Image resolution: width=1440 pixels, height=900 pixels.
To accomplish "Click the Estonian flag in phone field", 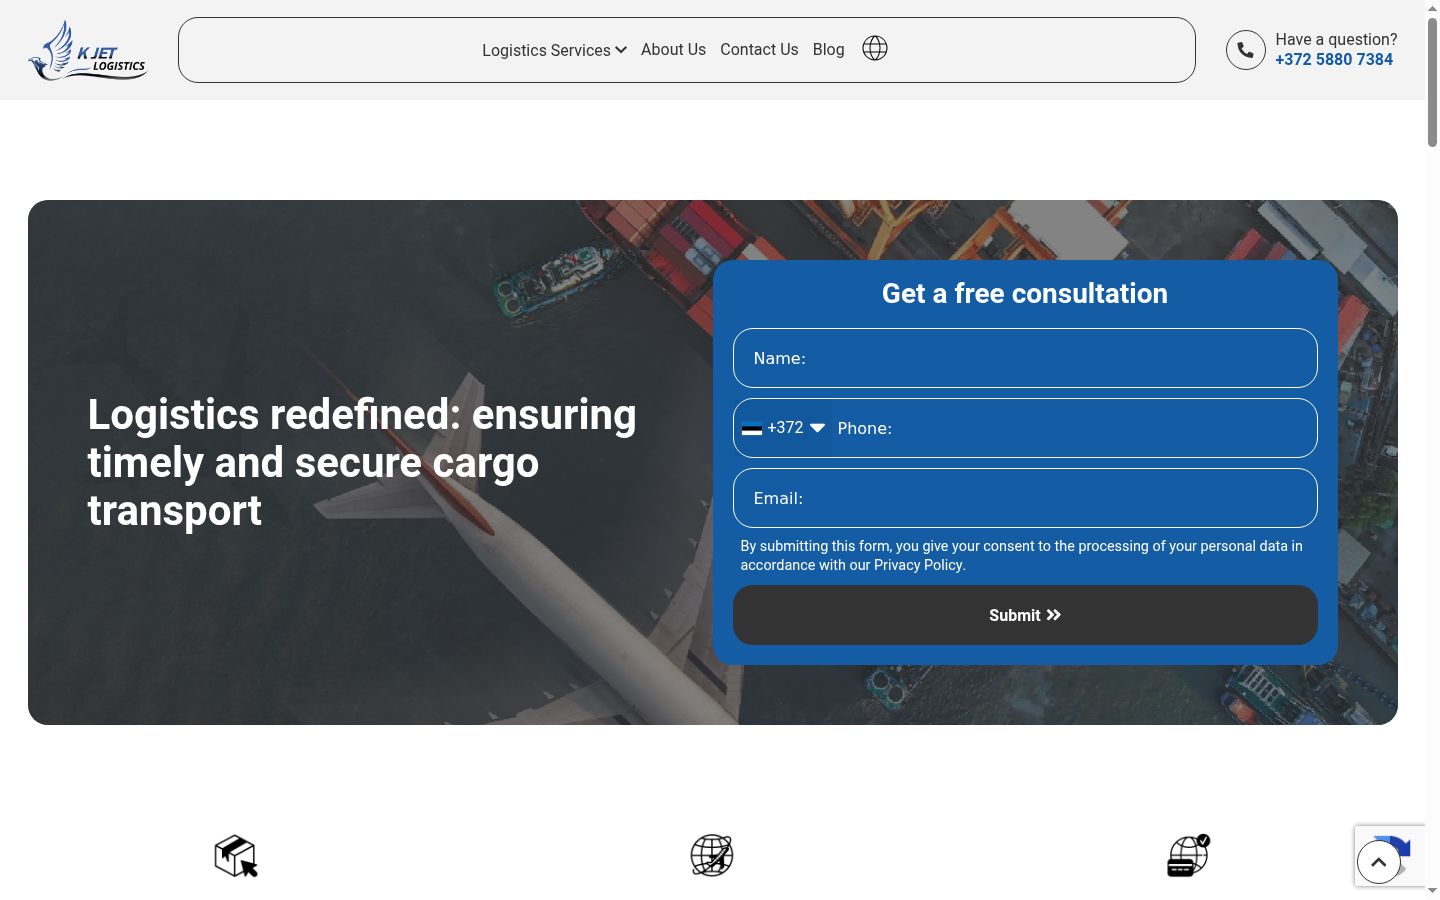I will coord(752,428).
